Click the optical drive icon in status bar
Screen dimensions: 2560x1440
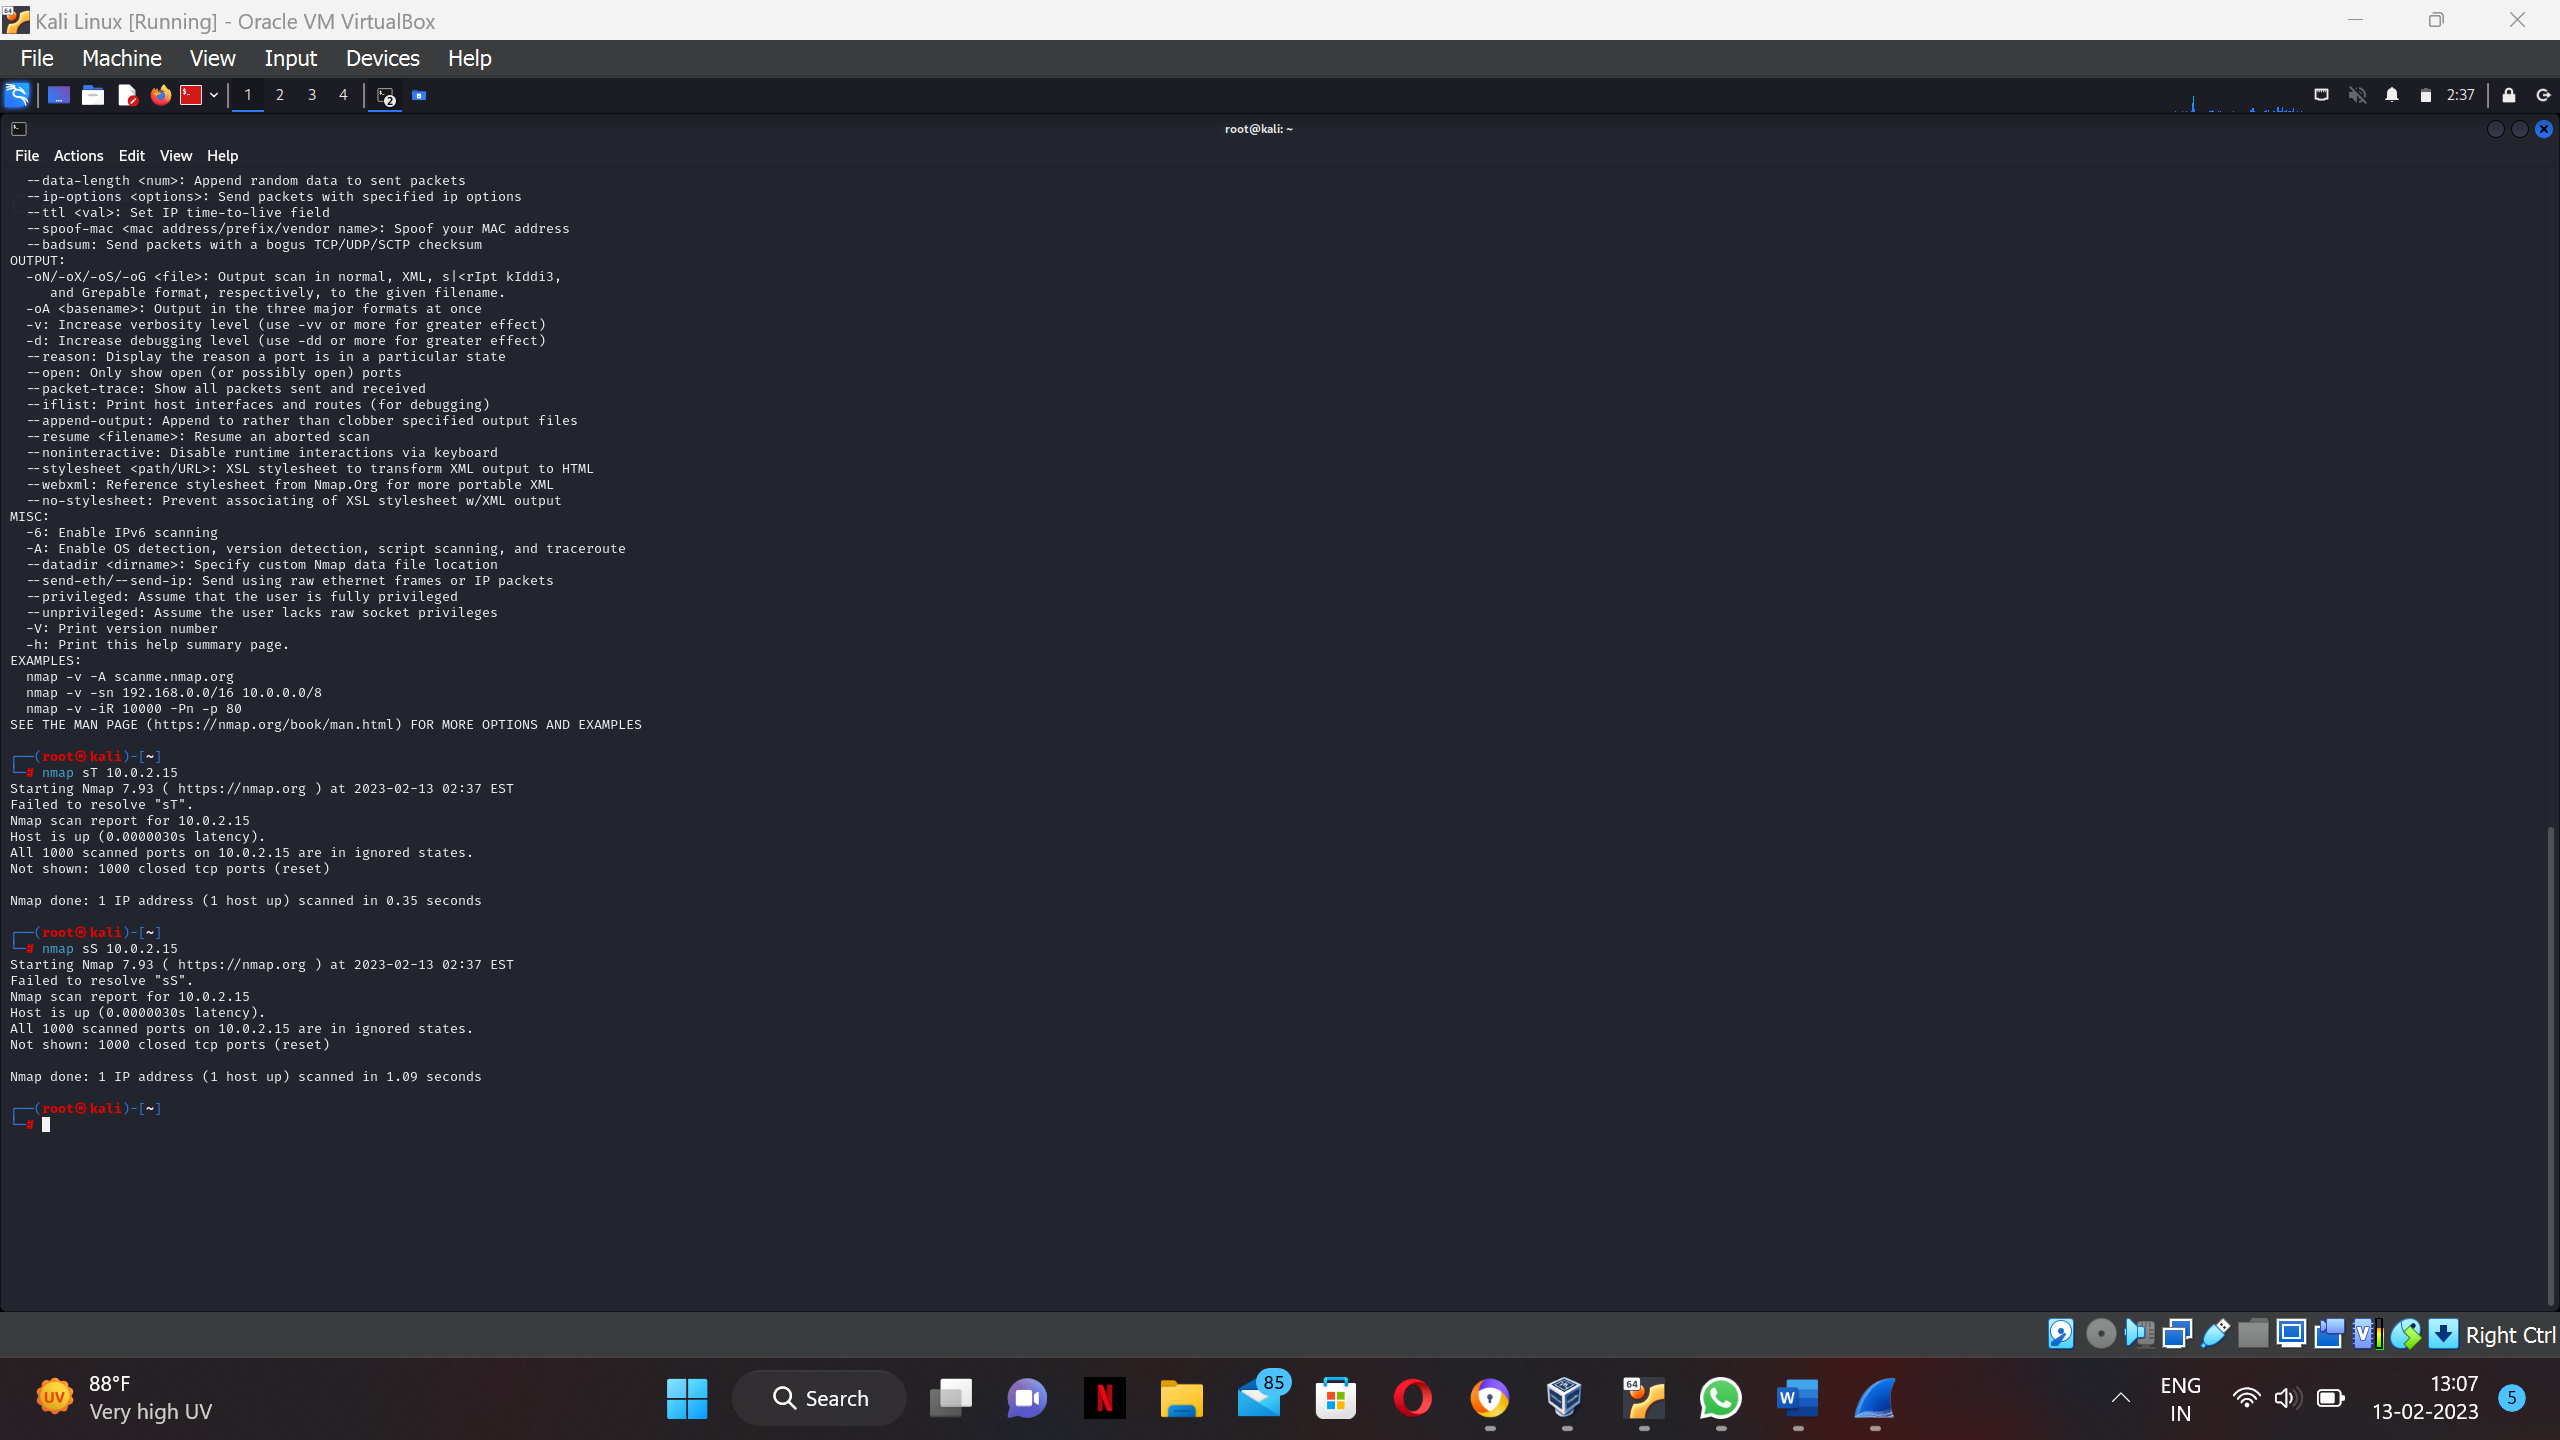(x=2100, y=1333)
